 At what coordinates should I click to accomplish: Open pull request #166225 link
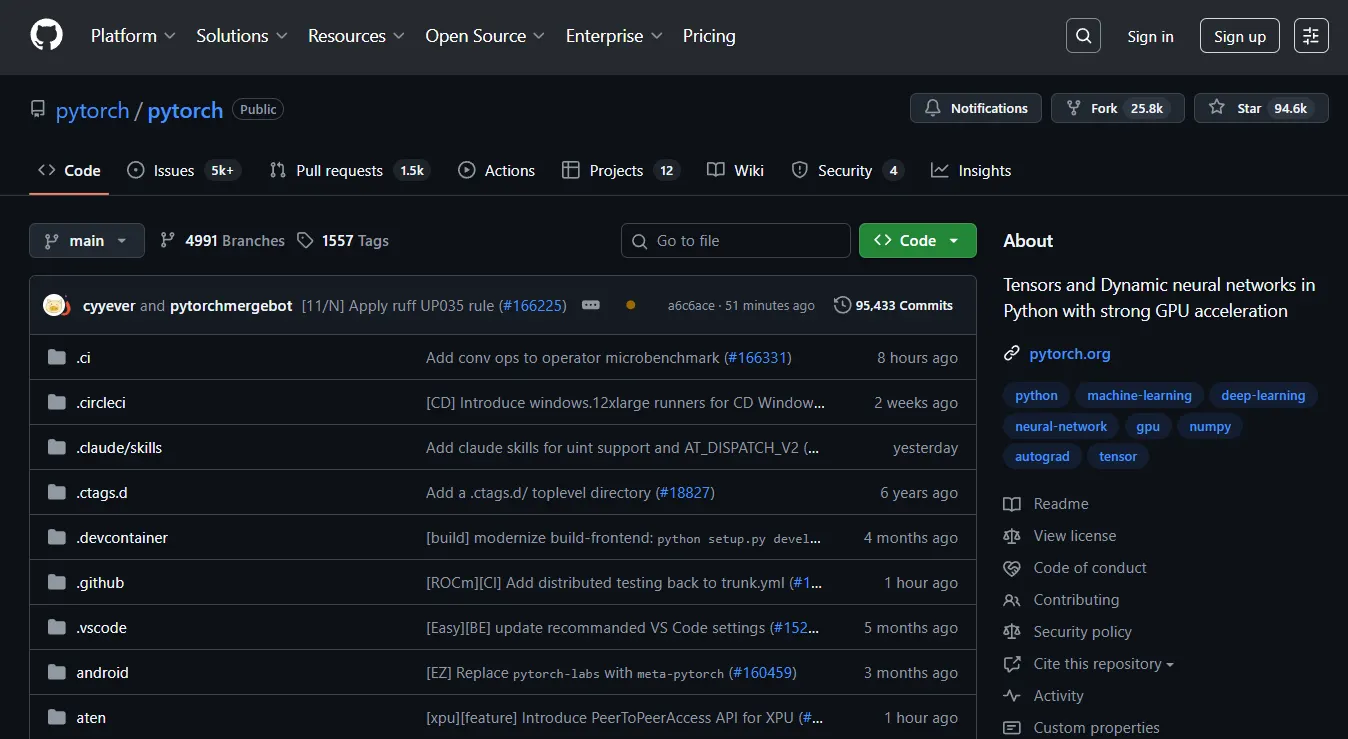[x=531, y=305]
